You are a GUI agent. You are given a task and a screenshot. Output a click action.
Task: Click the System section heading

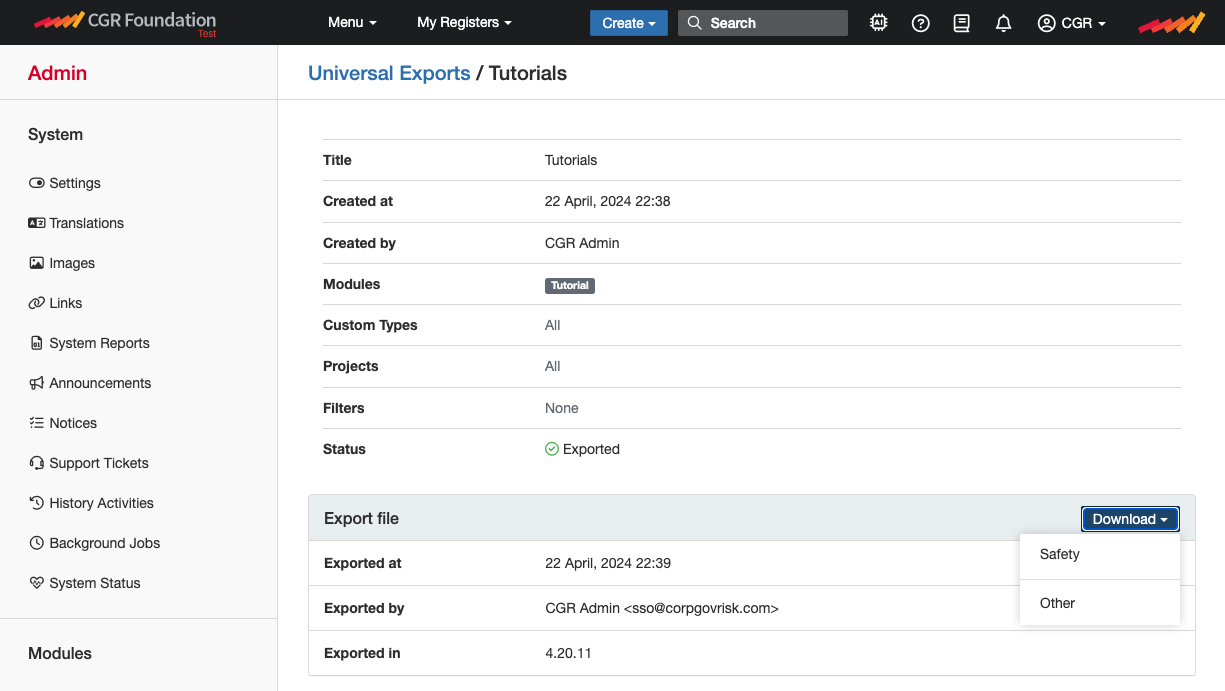pos(55,134)
